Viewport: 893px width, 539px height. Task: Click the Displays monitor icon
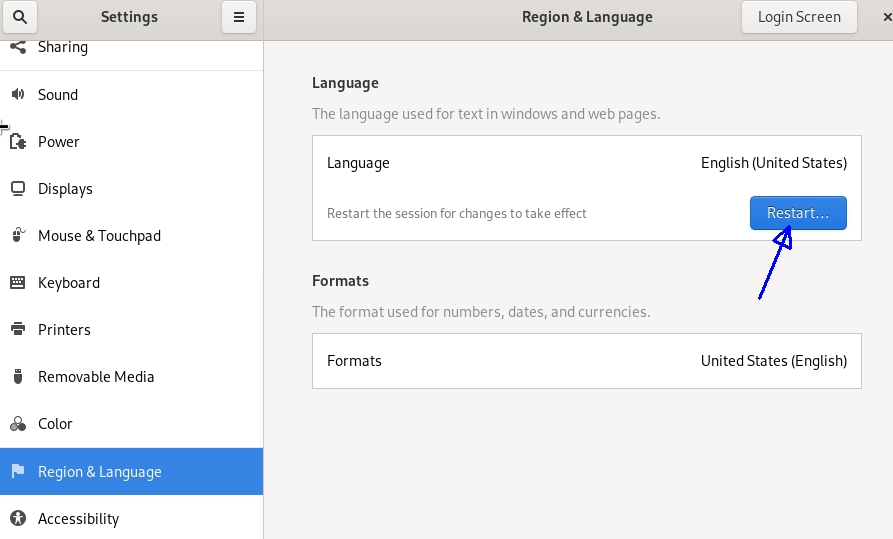point(18,189)
